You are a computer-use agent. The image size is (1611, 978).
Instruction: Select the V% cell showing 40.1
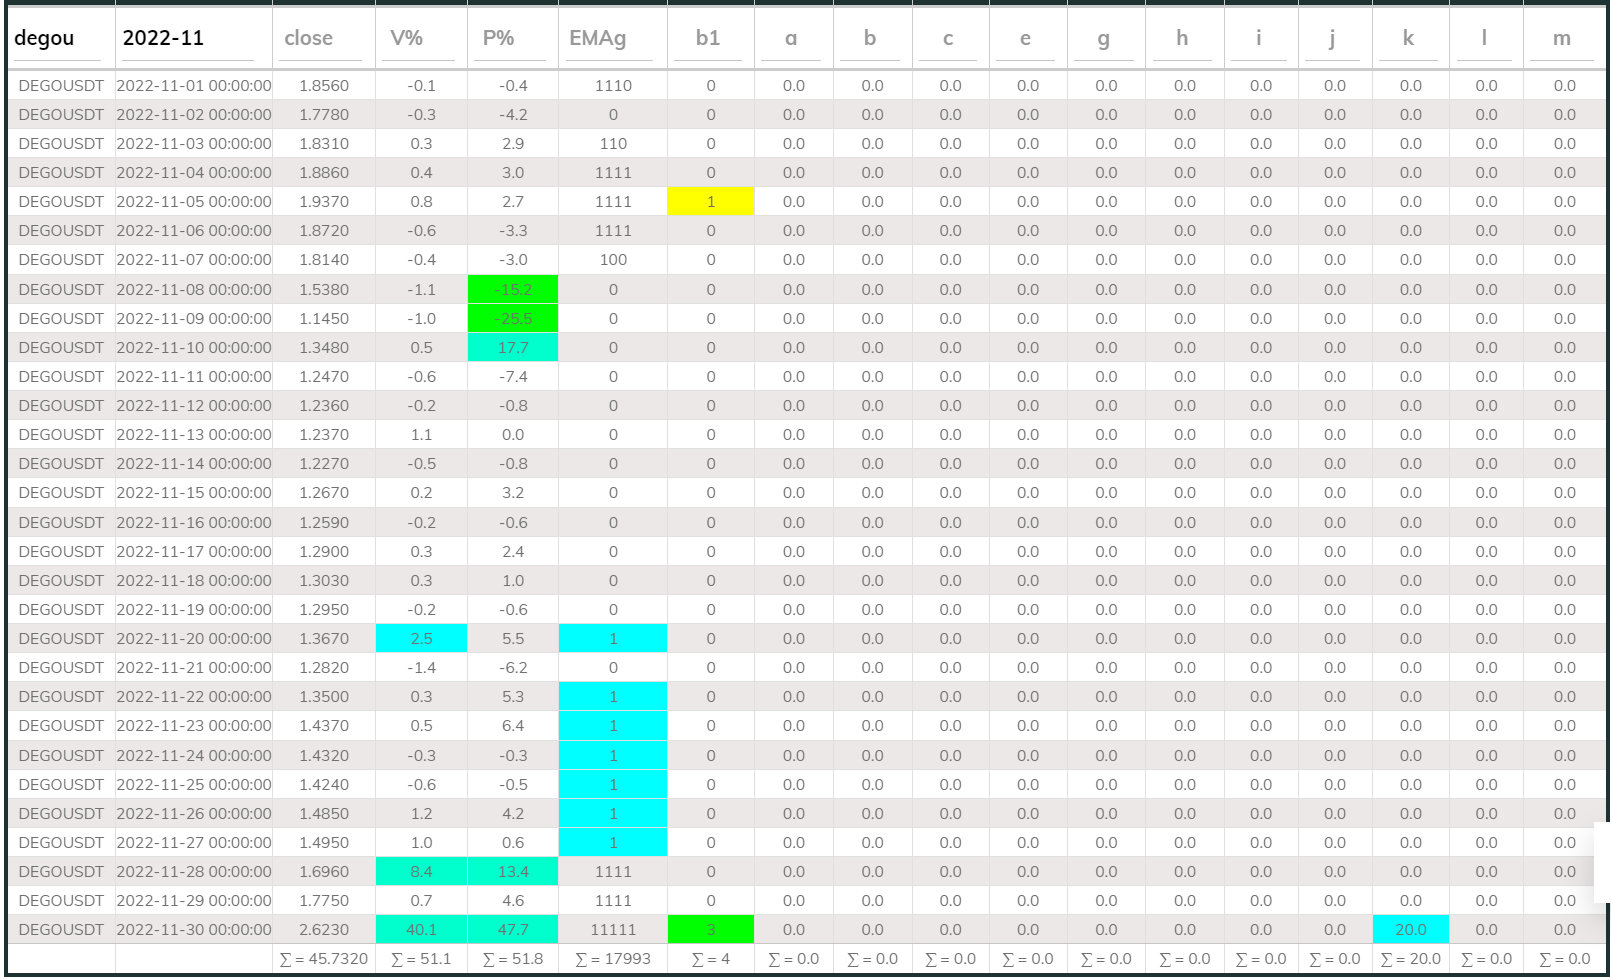(421, 930)
